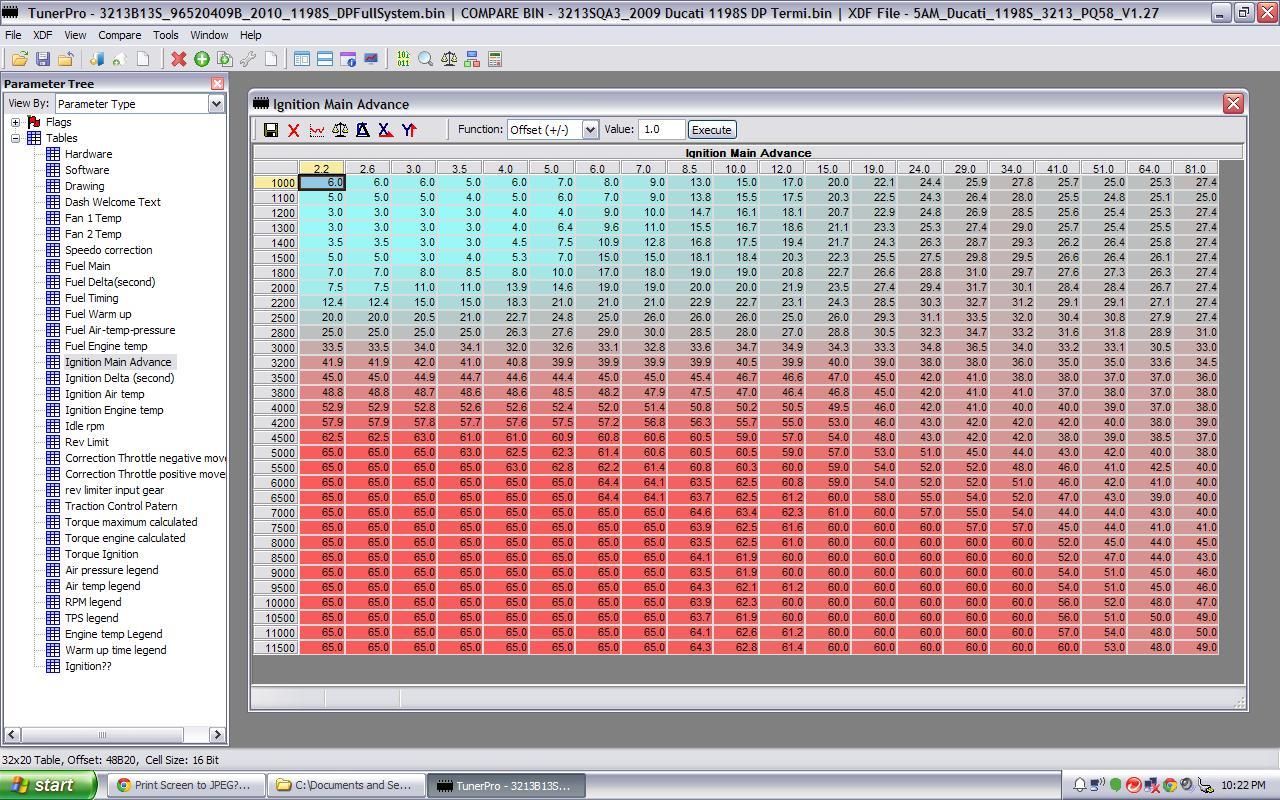Click the parameter tree horizontal scrollbar right arrow

(x=217, y=735)
